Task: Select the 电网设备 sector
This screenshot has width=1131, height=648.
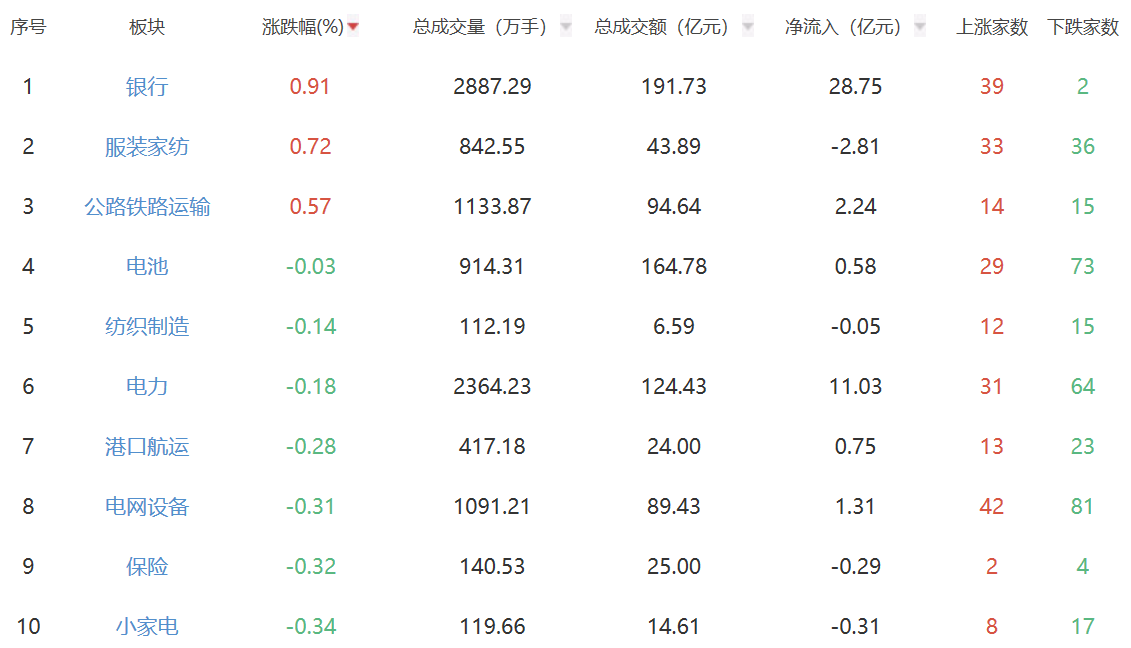Action: click(147, 507)
